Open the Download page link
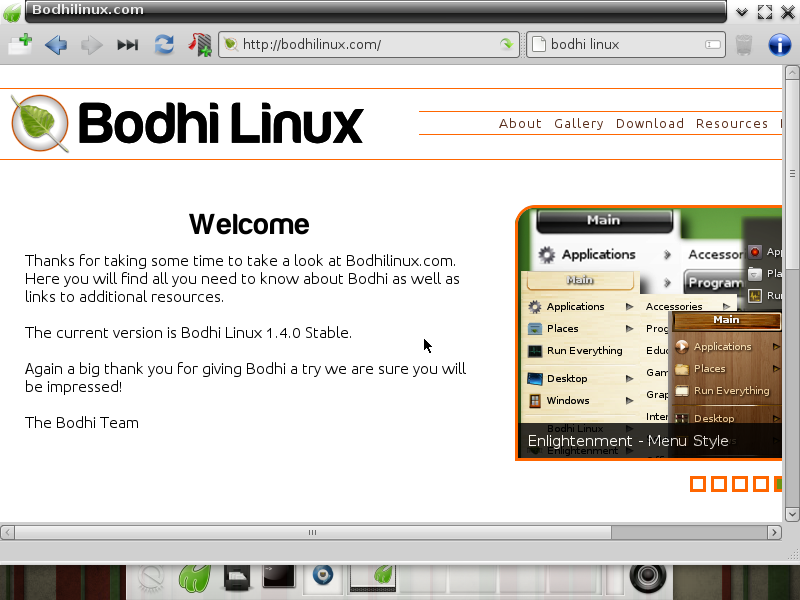The width and height of the screenshot is (800, 600). pos(649,123)
